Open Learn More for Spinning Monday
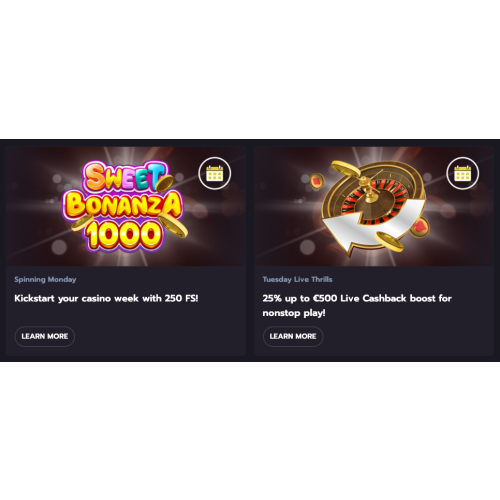The image size is (500, 500). (x=45, y=336)
